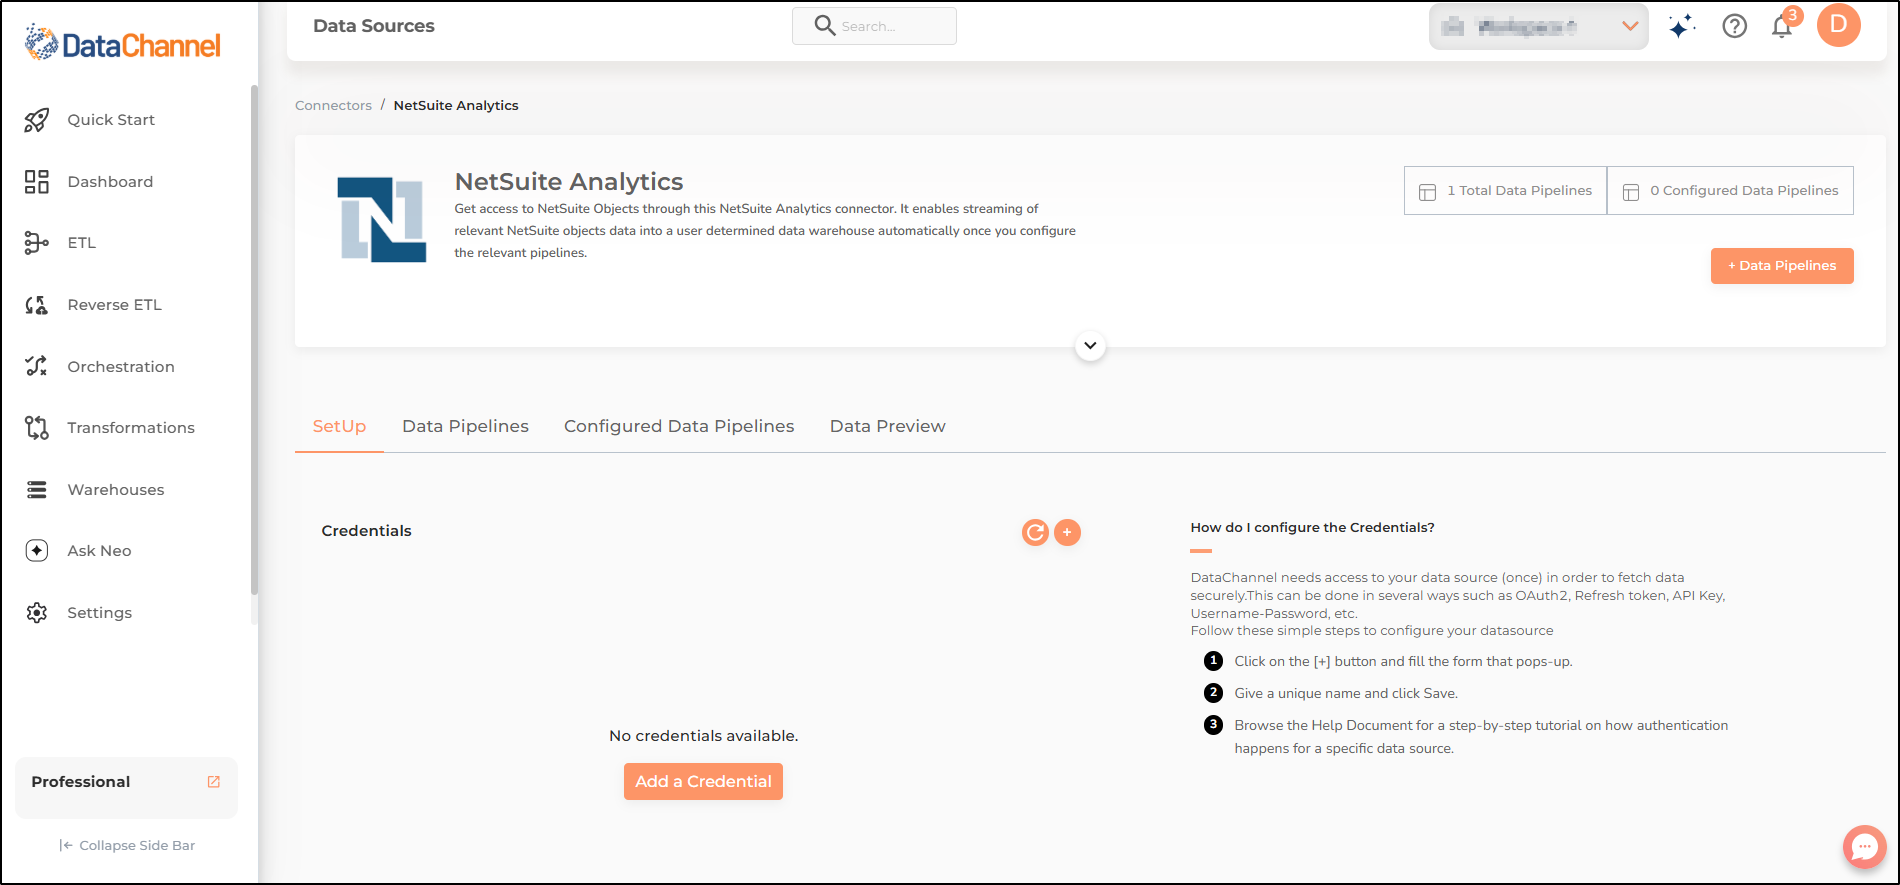This screenshot has width=1900, height=885.
Task: Open Quick Start rocket icon
Action: [x=37, y=120]
